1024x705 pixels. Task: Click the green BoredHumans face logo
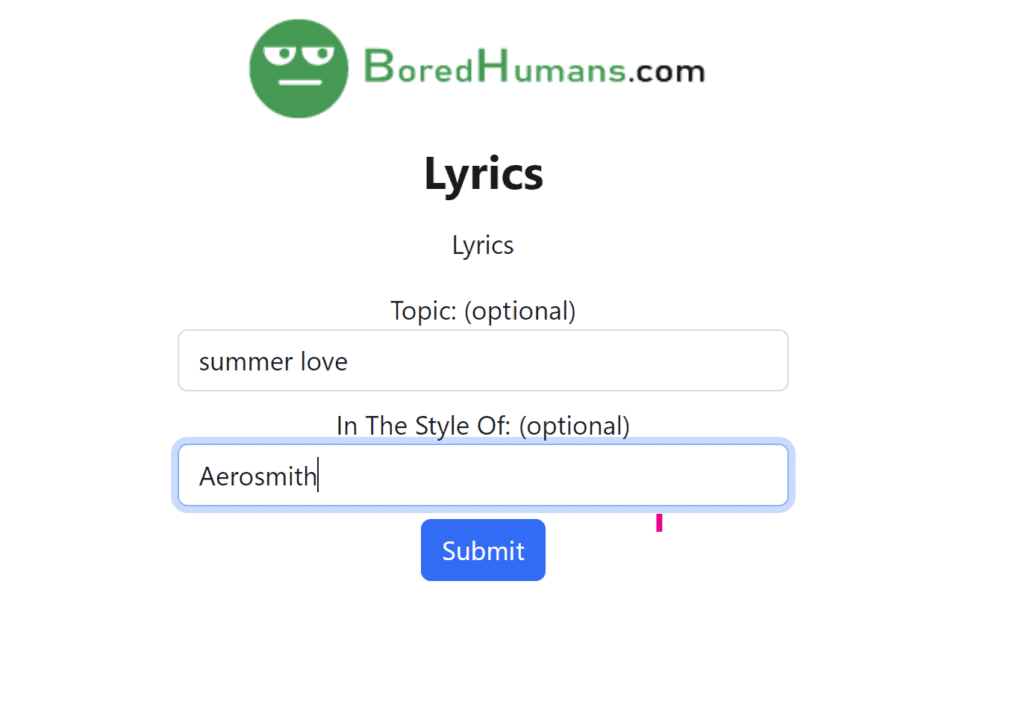coord(297,67)
